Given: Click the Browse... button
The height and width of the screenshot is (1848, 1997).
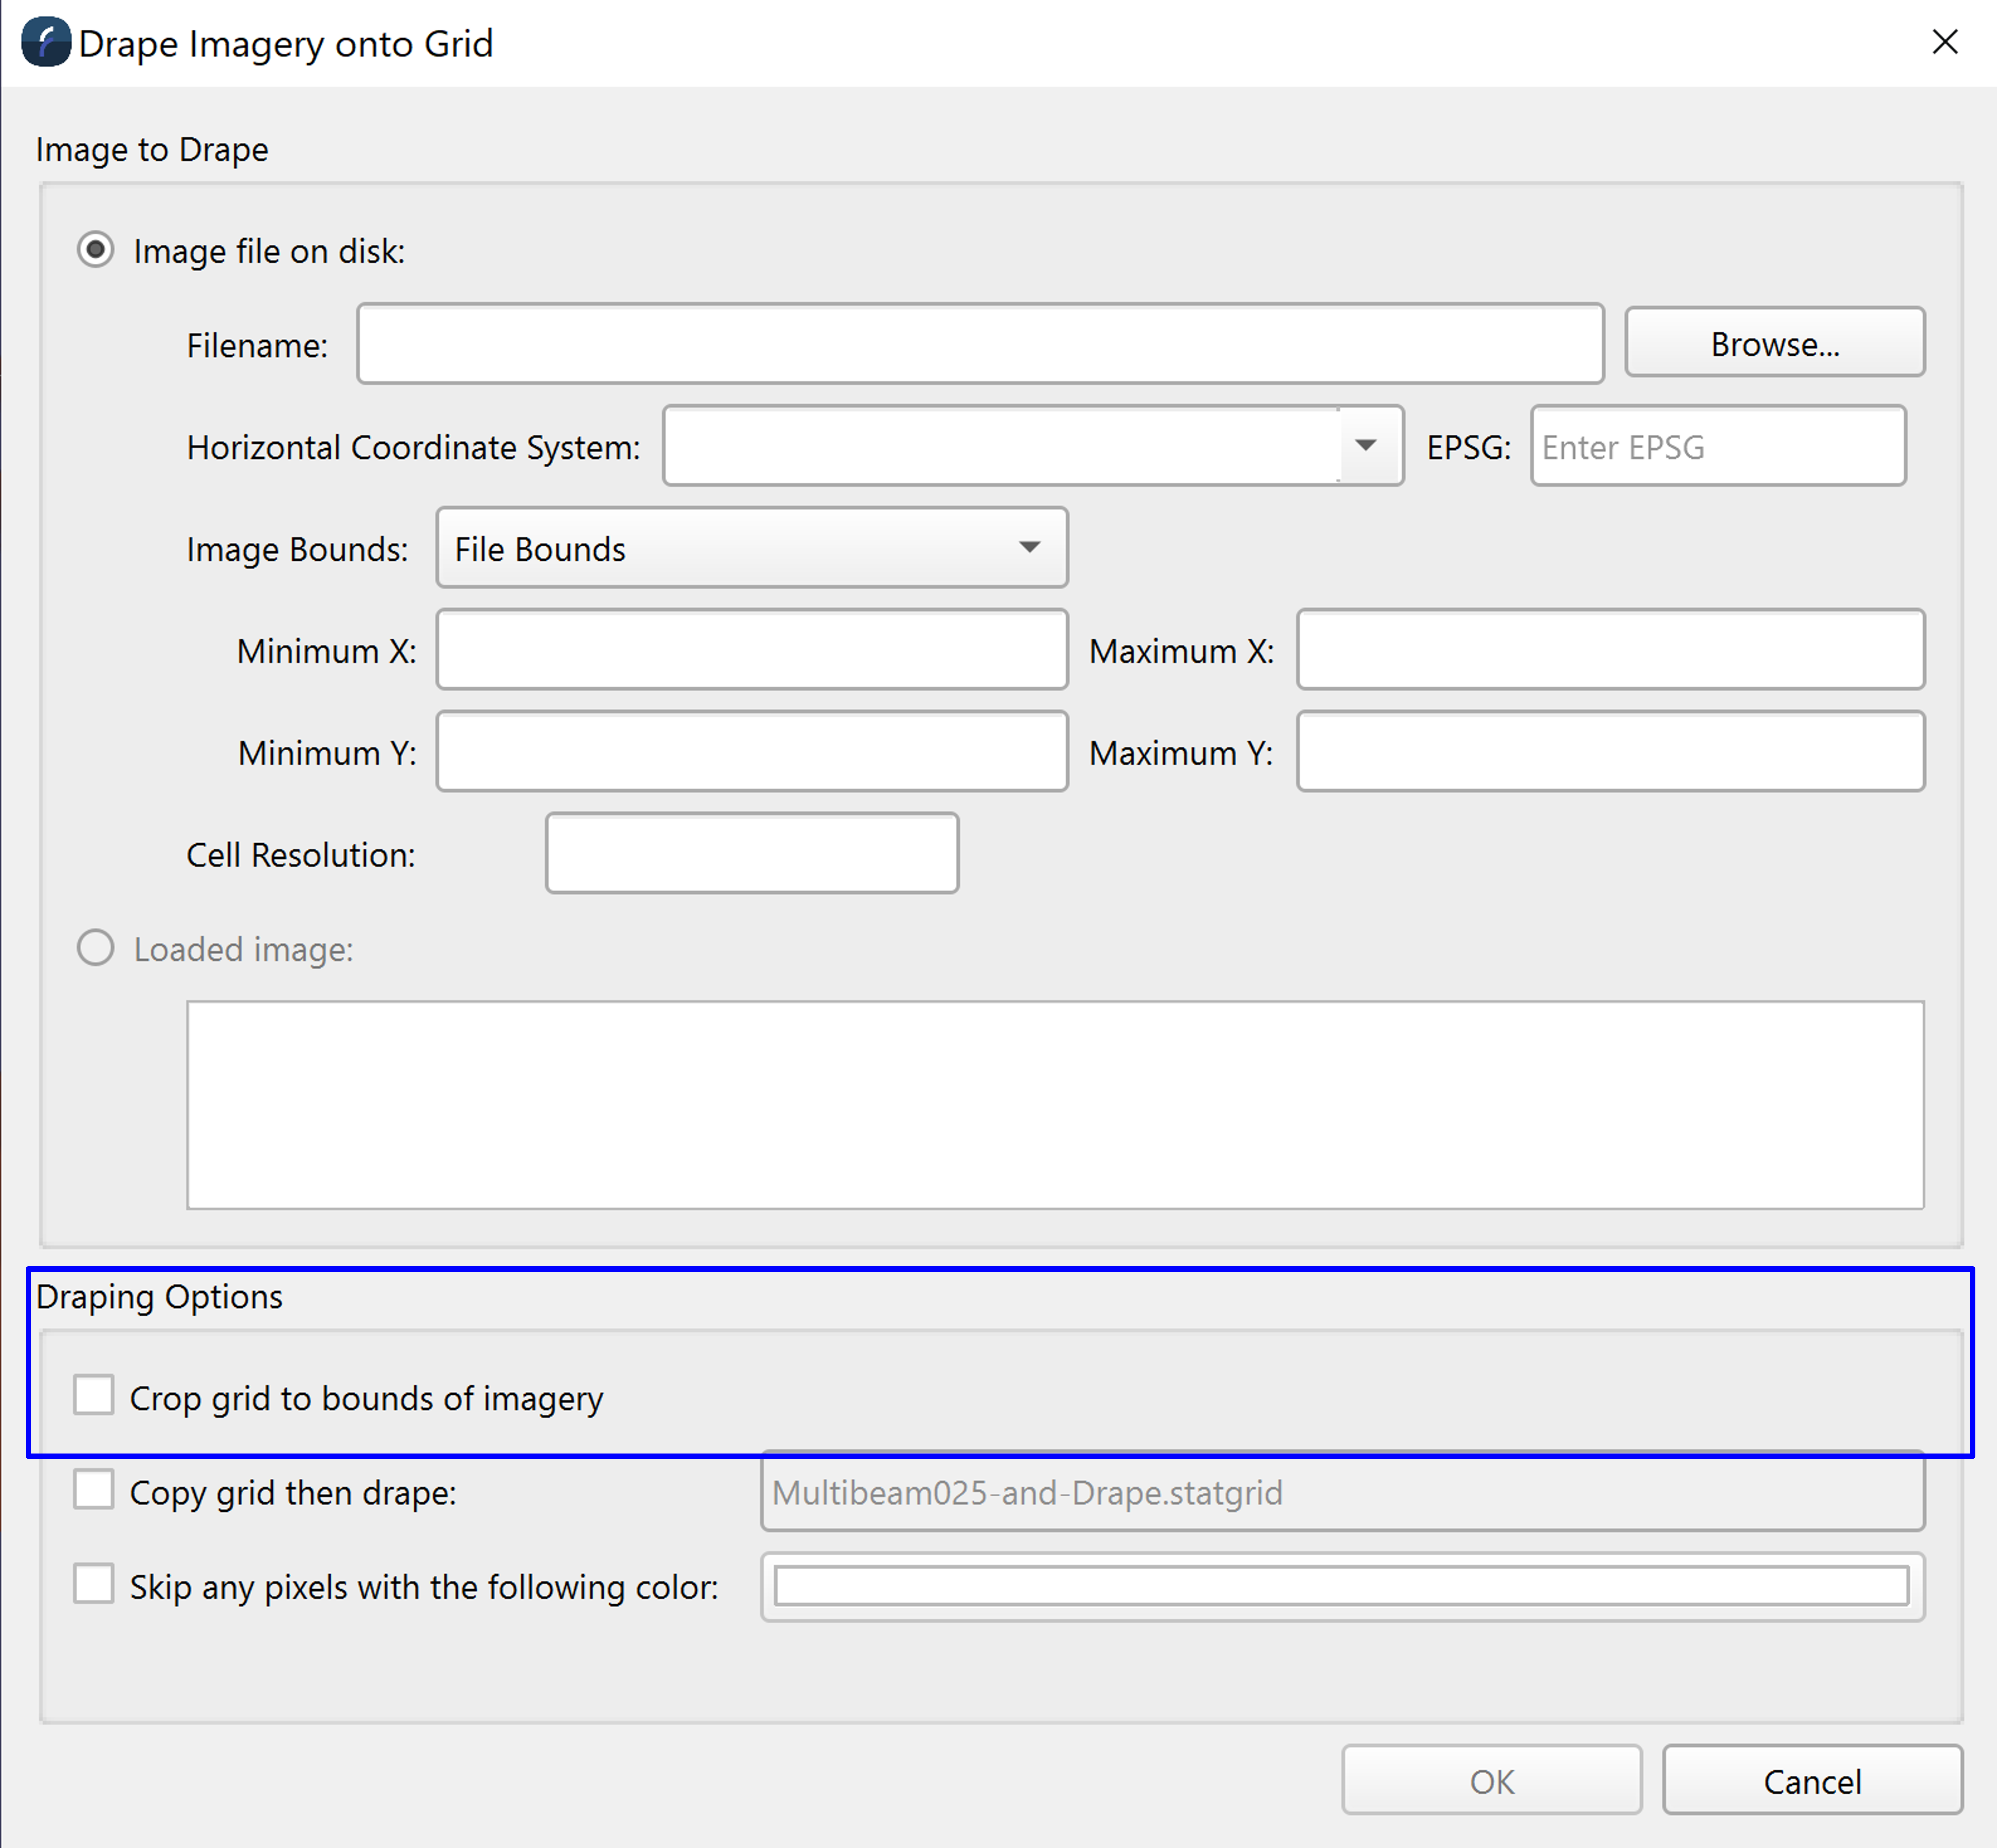Looking at the screenshot, I should pyautogui.click(x=1774, y=343).
